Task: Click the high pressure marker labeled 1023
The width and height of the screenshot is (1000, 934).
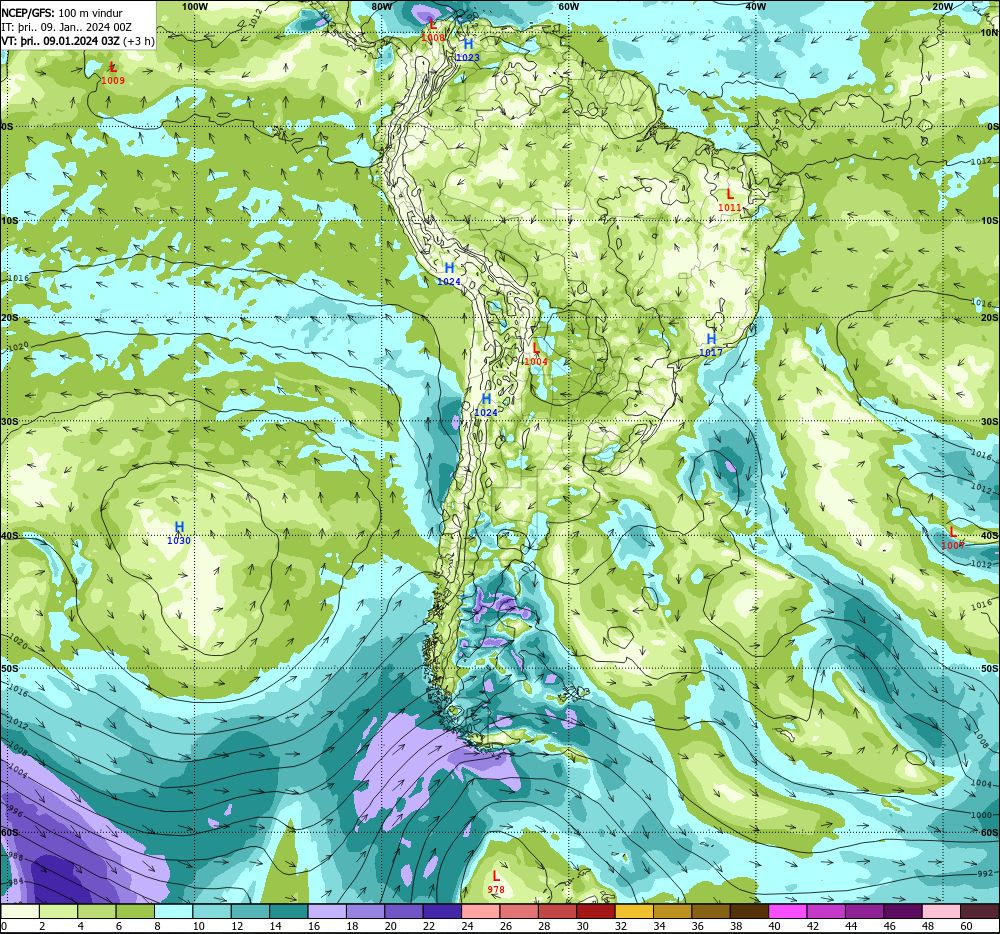Action: coord(467,50)
